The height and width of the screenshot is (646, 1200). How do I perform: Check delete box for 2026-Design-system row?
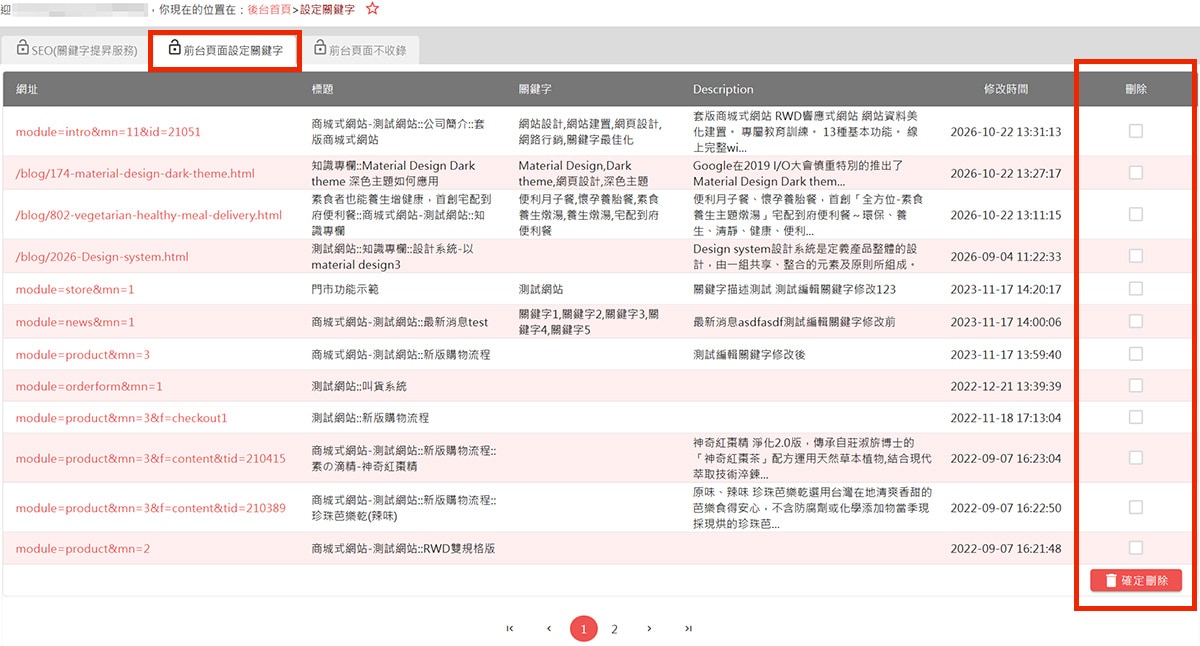(1135, 256)
